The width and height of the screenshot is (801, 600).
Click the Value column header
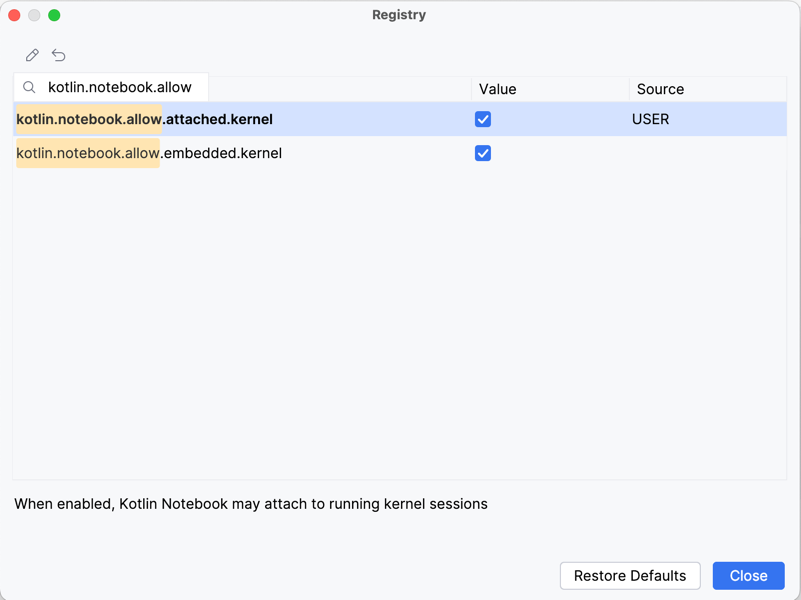click(x=497, y=89)
